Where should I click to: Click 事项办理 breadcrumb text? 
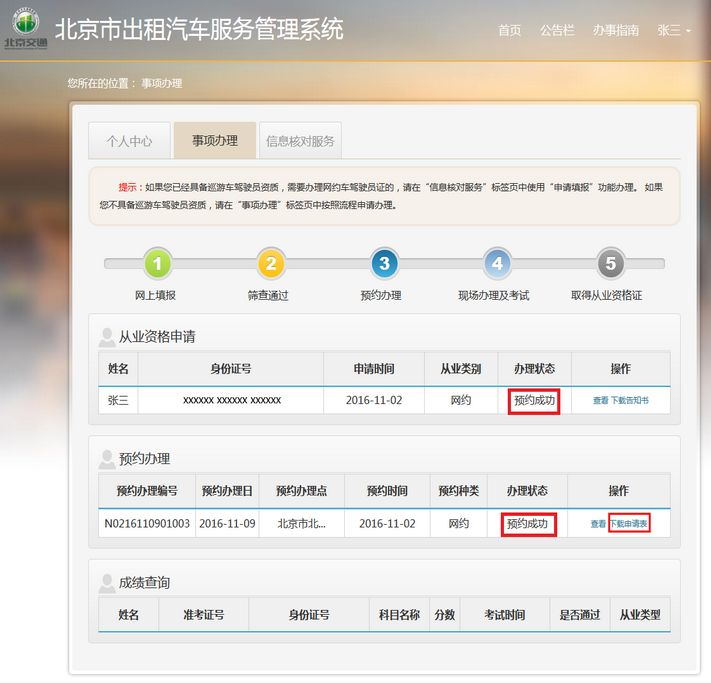(162, 83)
